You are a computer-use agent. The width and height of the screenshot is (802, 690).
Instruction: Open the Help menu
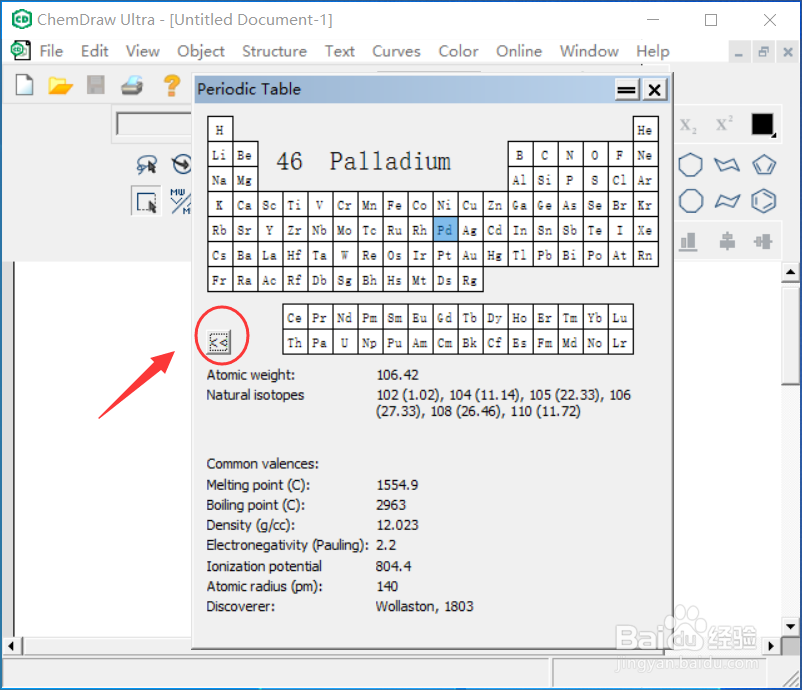[x=653, y=51]
